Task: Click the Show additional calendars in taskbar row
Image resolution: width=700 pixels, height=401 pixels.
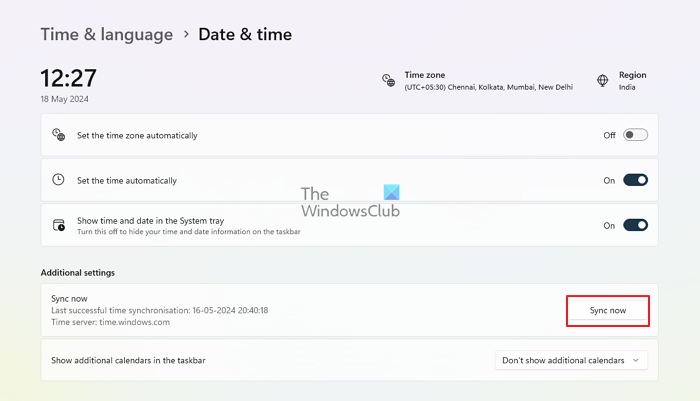Action: tap(135, 360)
